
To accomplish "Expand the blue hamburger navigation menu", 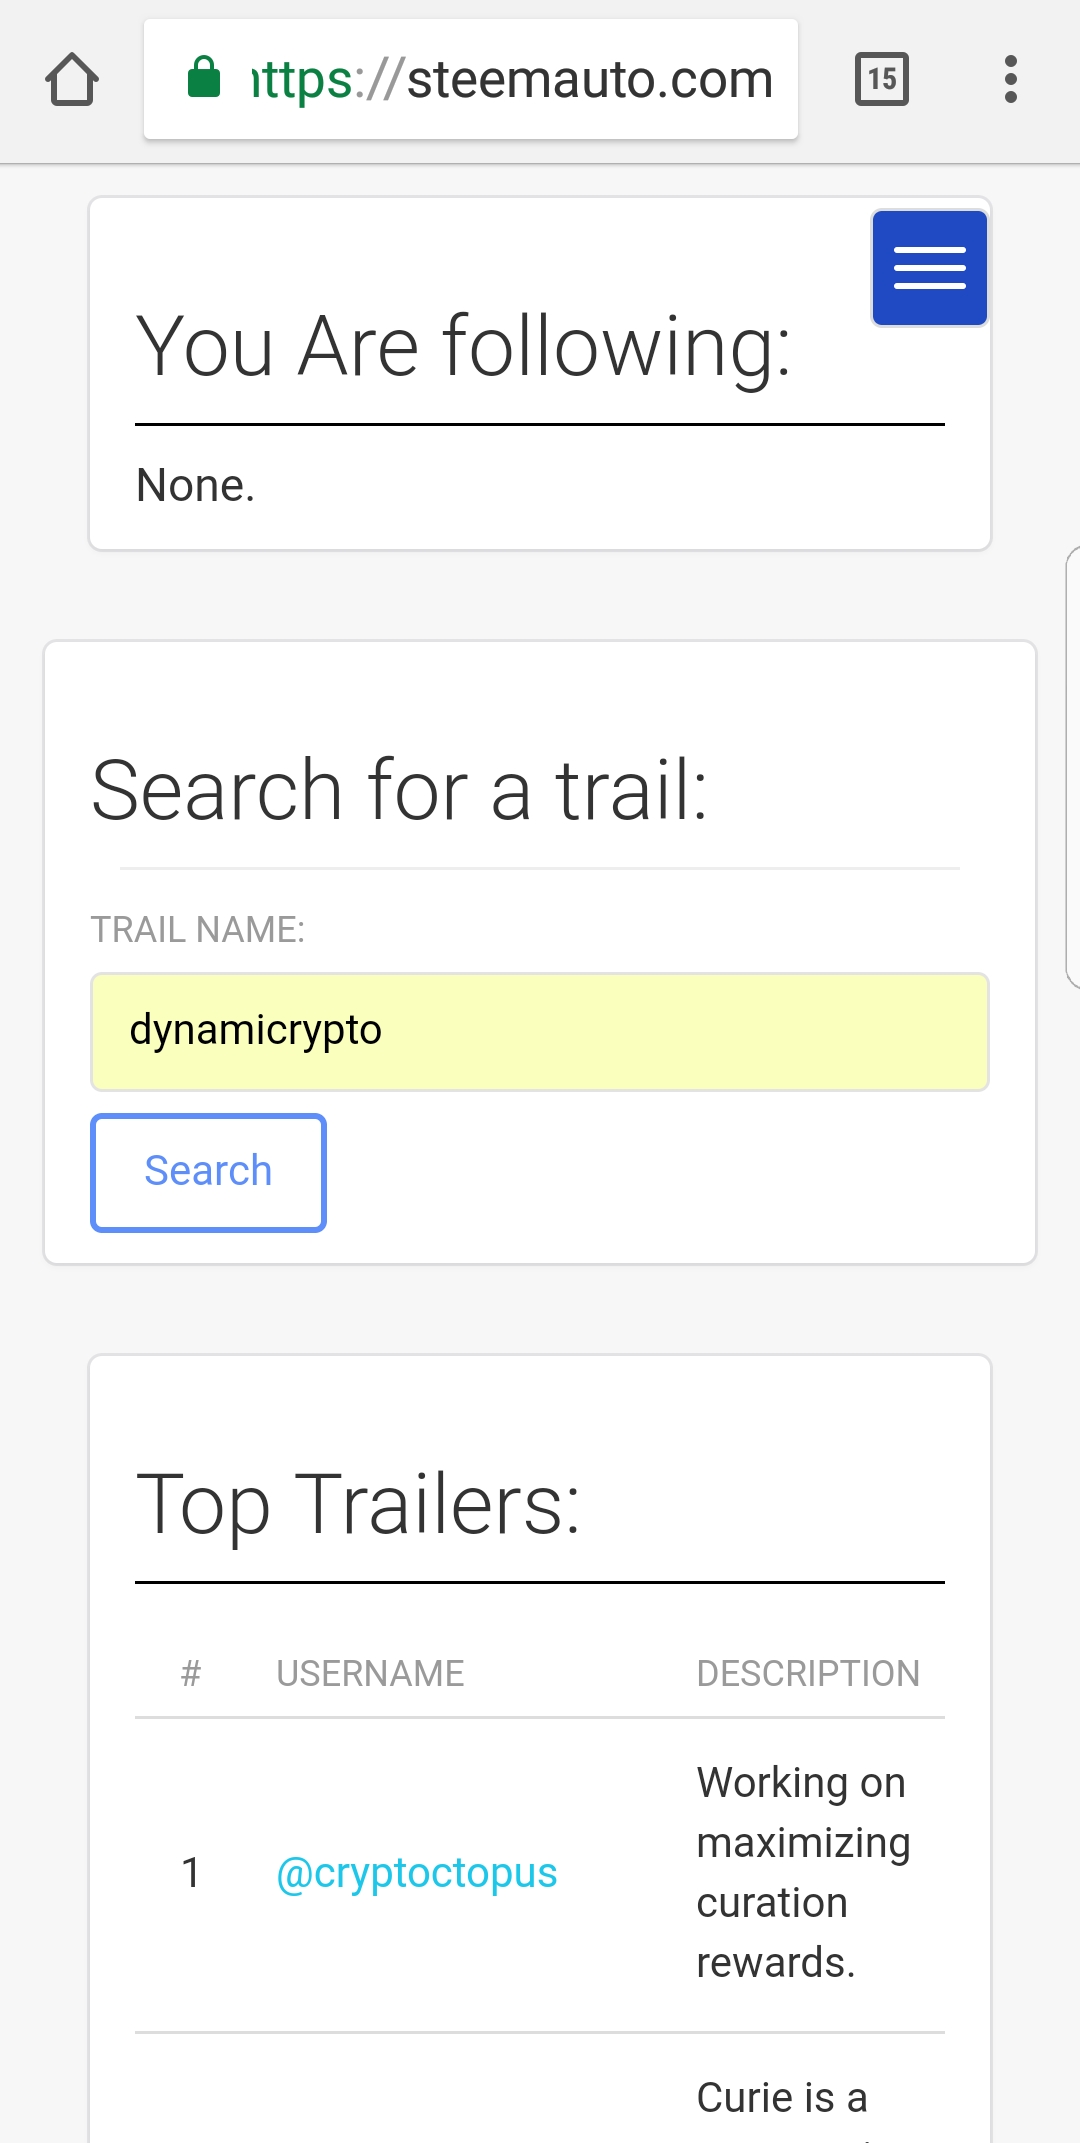I will point(929,268).
